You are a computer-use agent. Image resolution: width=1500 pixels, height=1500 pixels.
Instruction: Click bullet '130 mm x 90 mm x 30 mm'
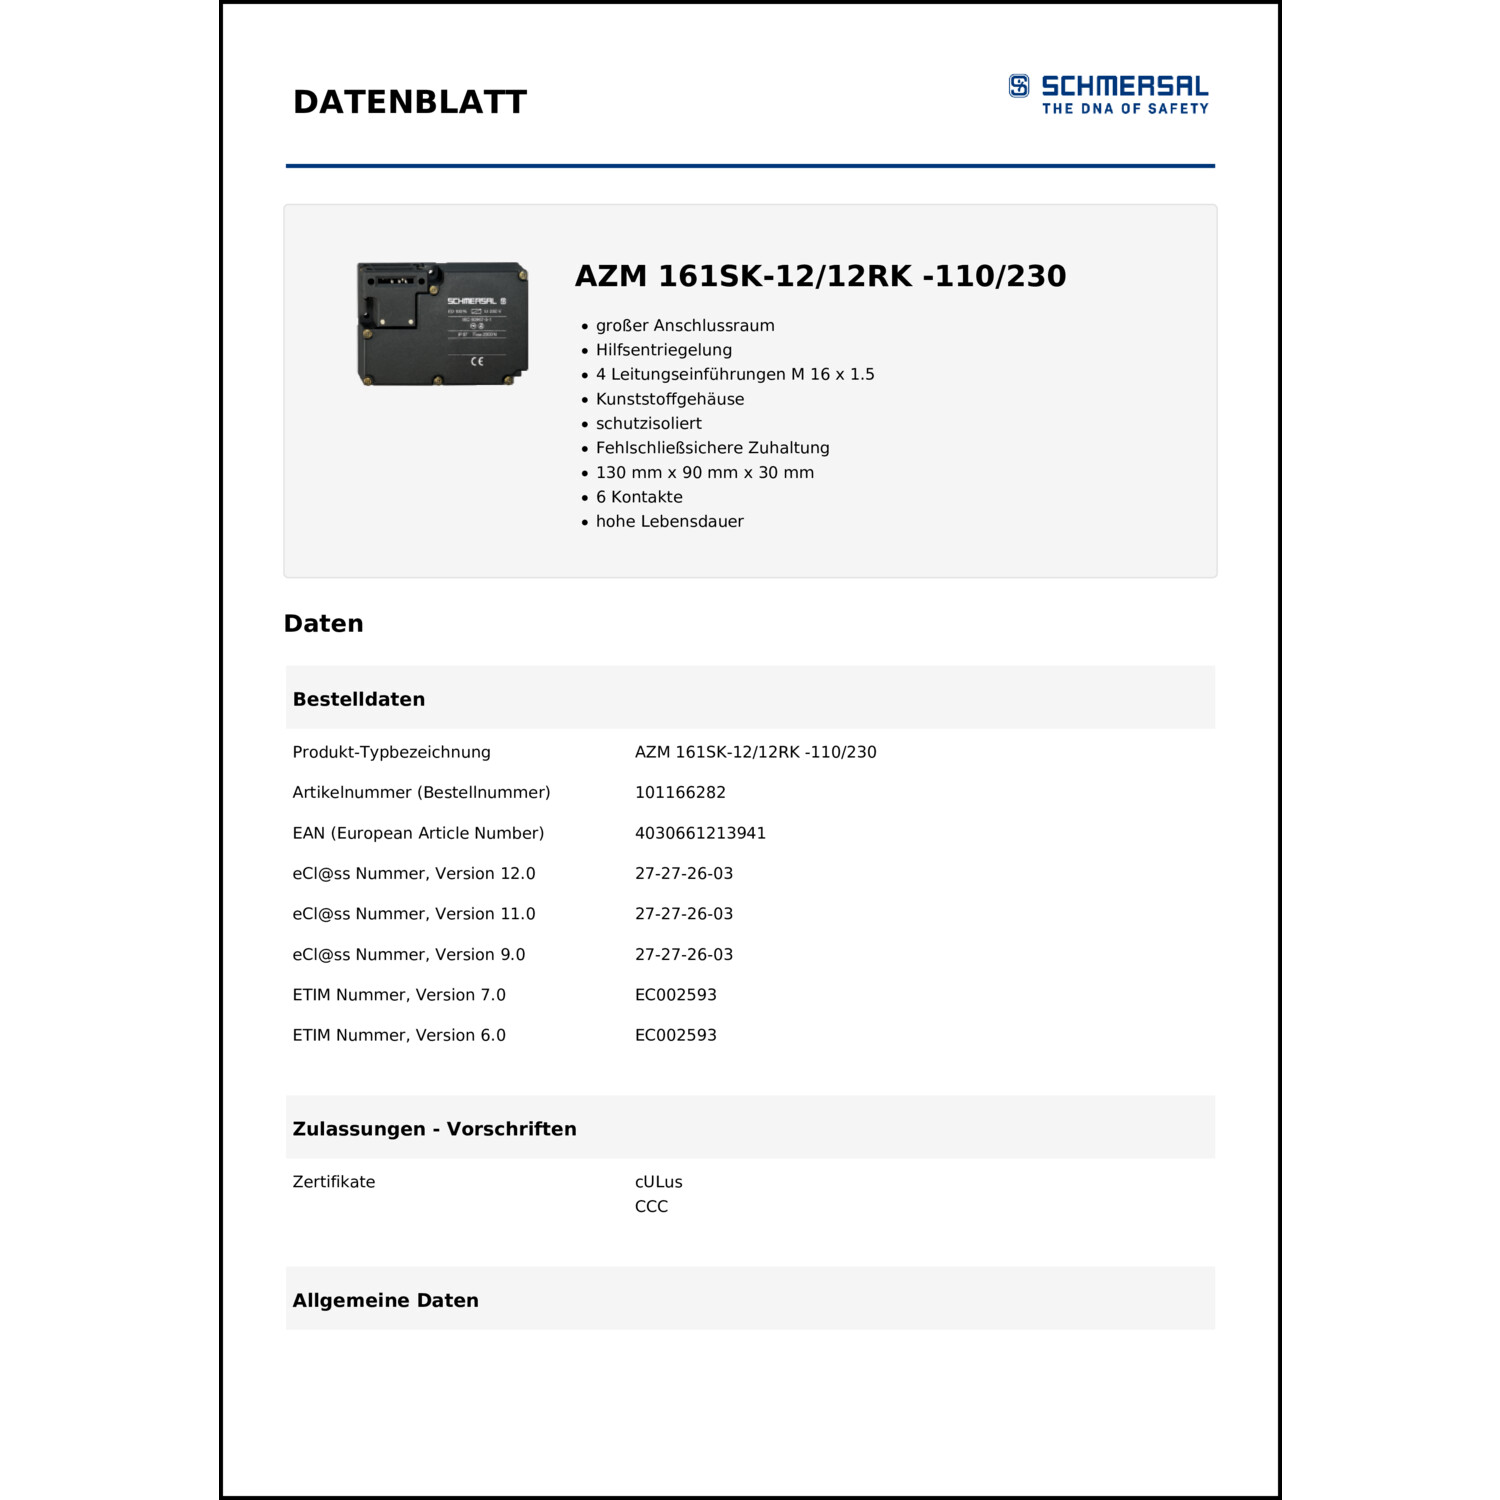pos(705,472)
